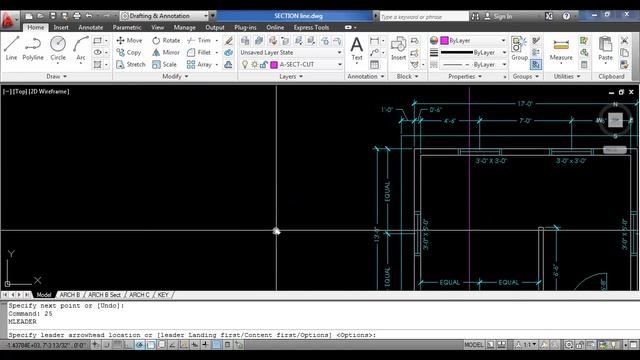Expand the Draw panel
Screen dimensions: 640x360
coord(56,76)
